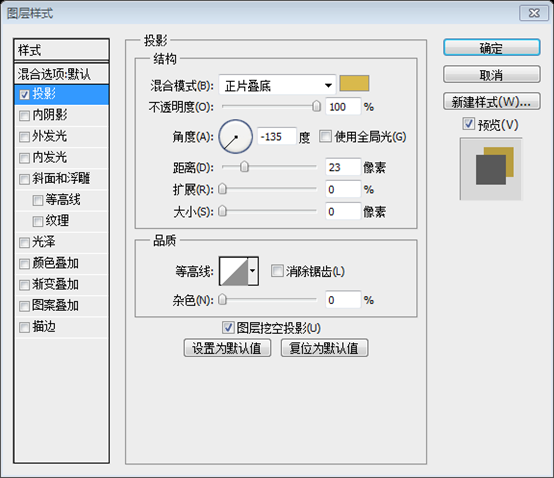
Task: Enable the 描边 checkbox
Action: [24, 328]
